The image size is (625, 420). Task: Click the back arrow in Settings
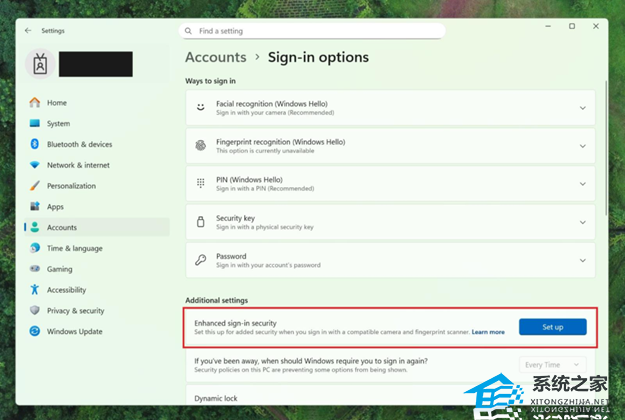tap(28, 31)
